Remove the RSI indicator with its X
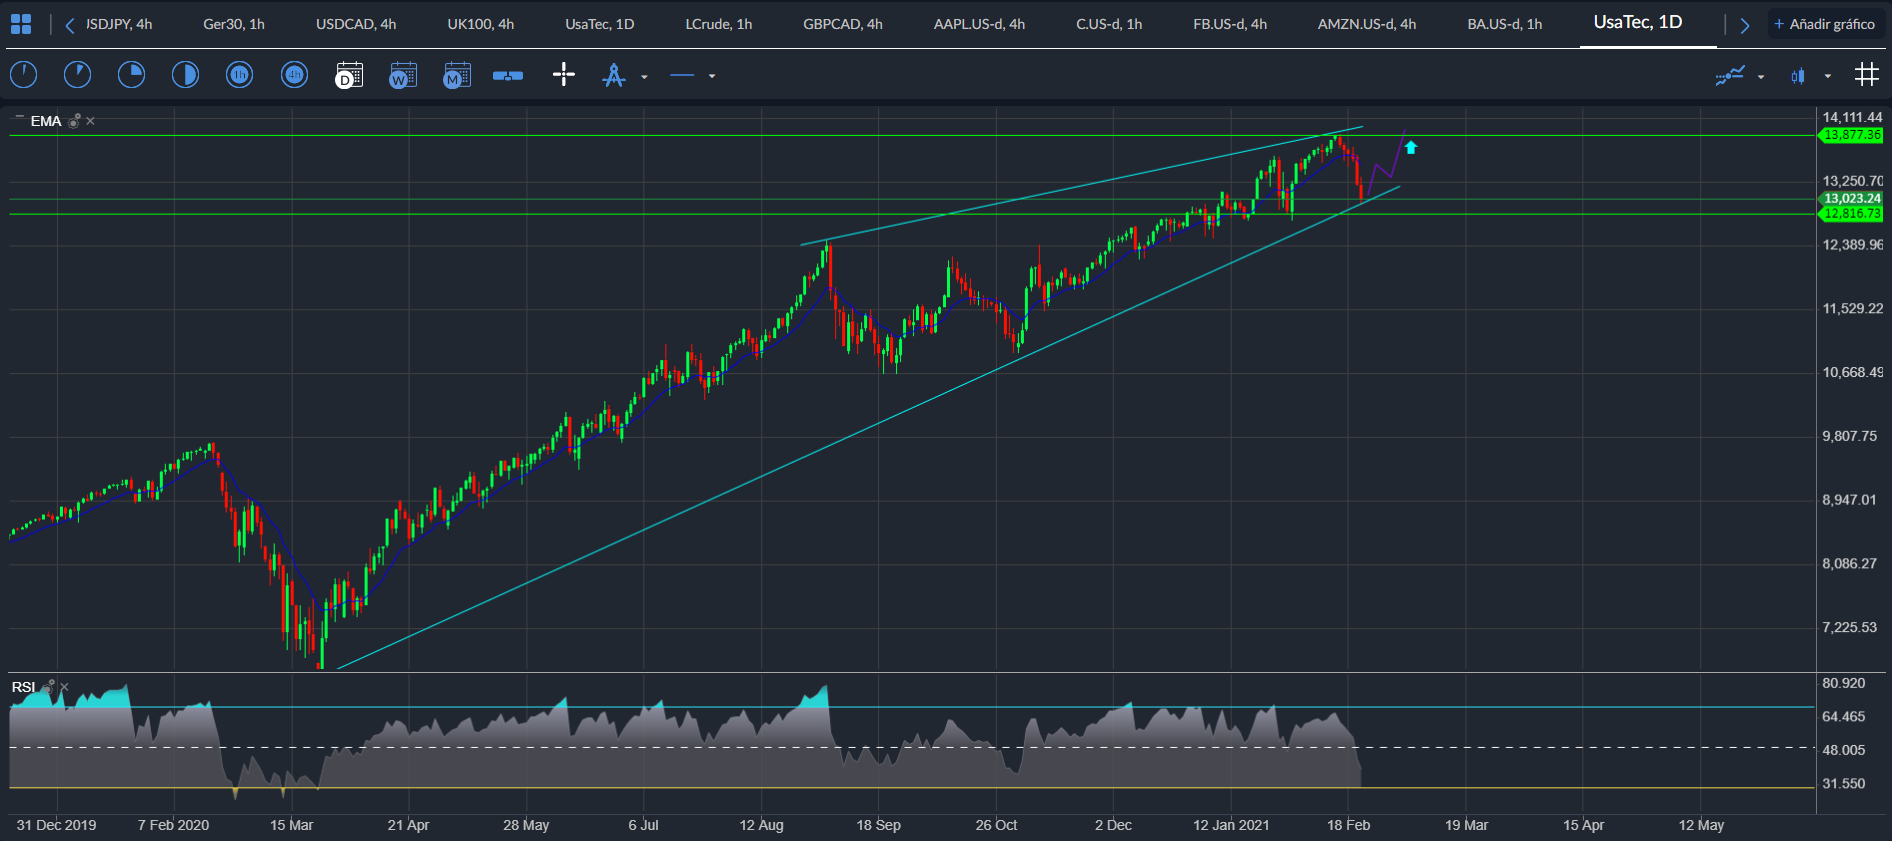Image resolution: width=1892 pixels, height=841 pixels. pos(64,687)
